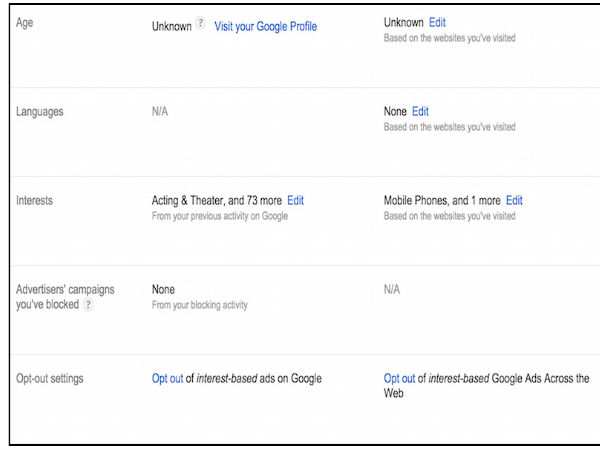
Task: Edit the Acting & Theater interests
Action: 295,200
